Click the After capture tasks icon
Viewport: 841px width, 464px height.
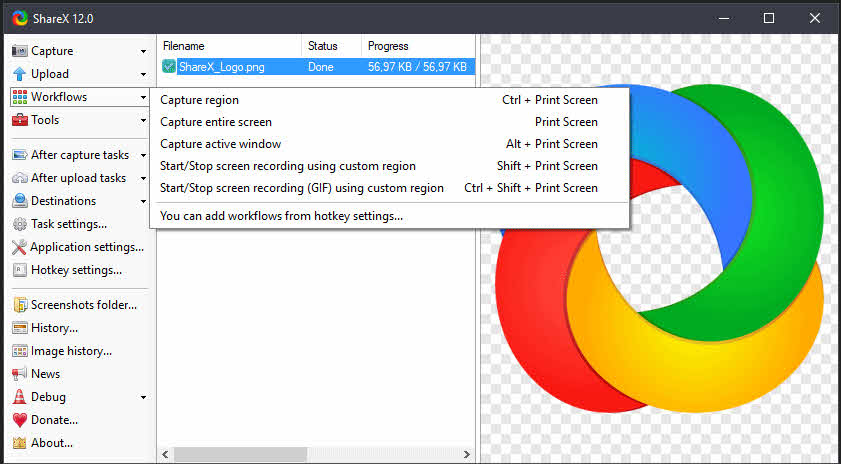[x=19, y=155]
